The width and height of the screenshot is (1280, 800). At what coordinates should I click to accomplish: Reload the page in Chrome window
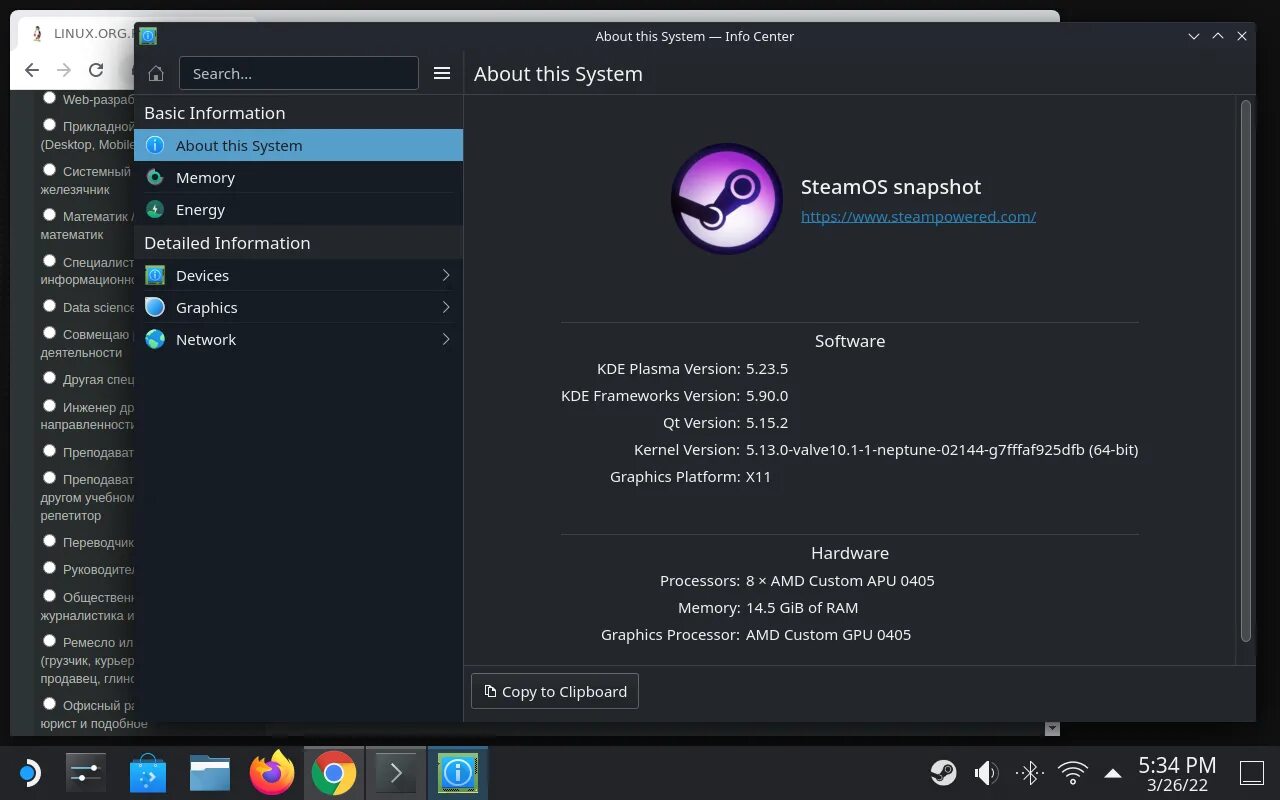(96, 70)
